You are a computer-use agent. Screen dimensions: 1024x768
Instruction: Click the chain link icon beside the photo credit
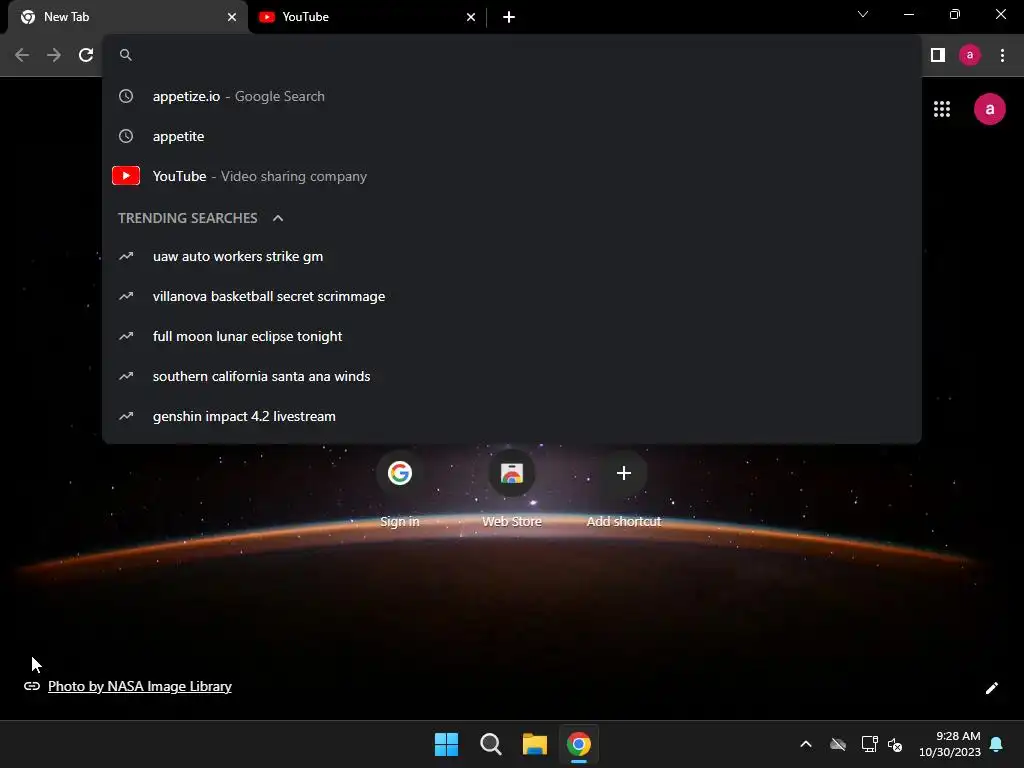coord(32,686)
